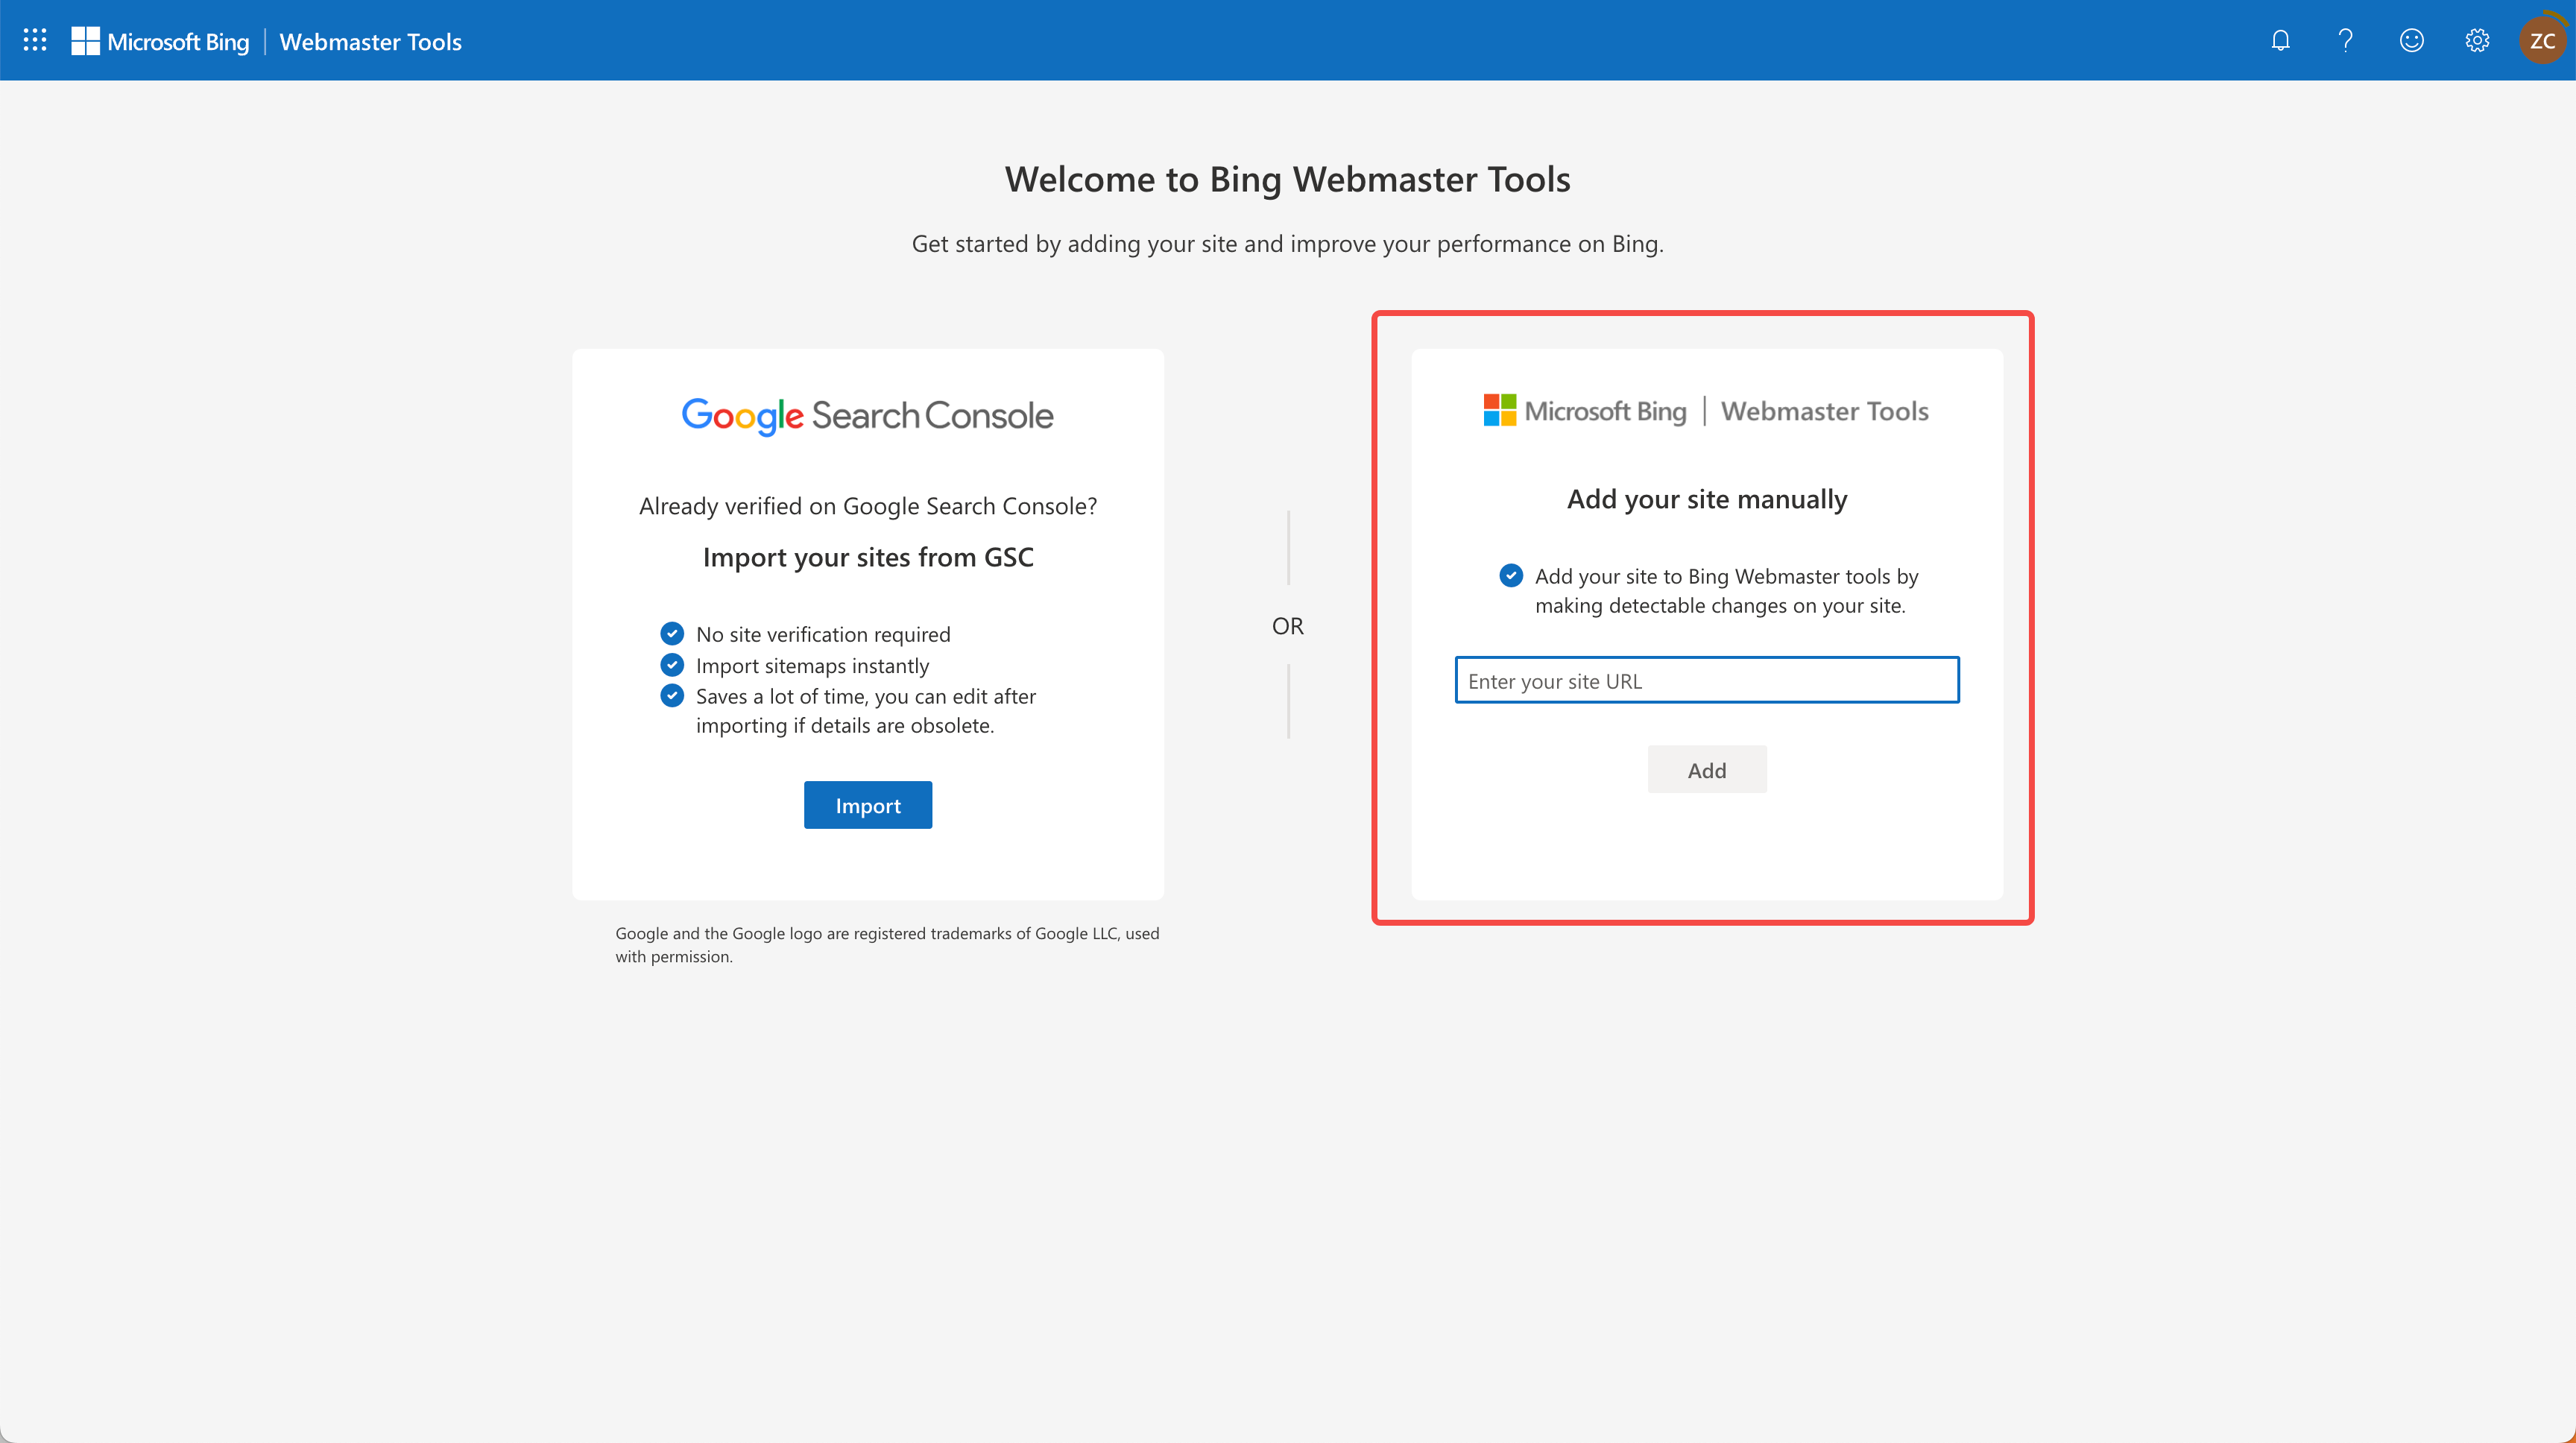2576x1443 pixels.
Task: Click the feedback smiley face icon
Action: coord(2411,40)
